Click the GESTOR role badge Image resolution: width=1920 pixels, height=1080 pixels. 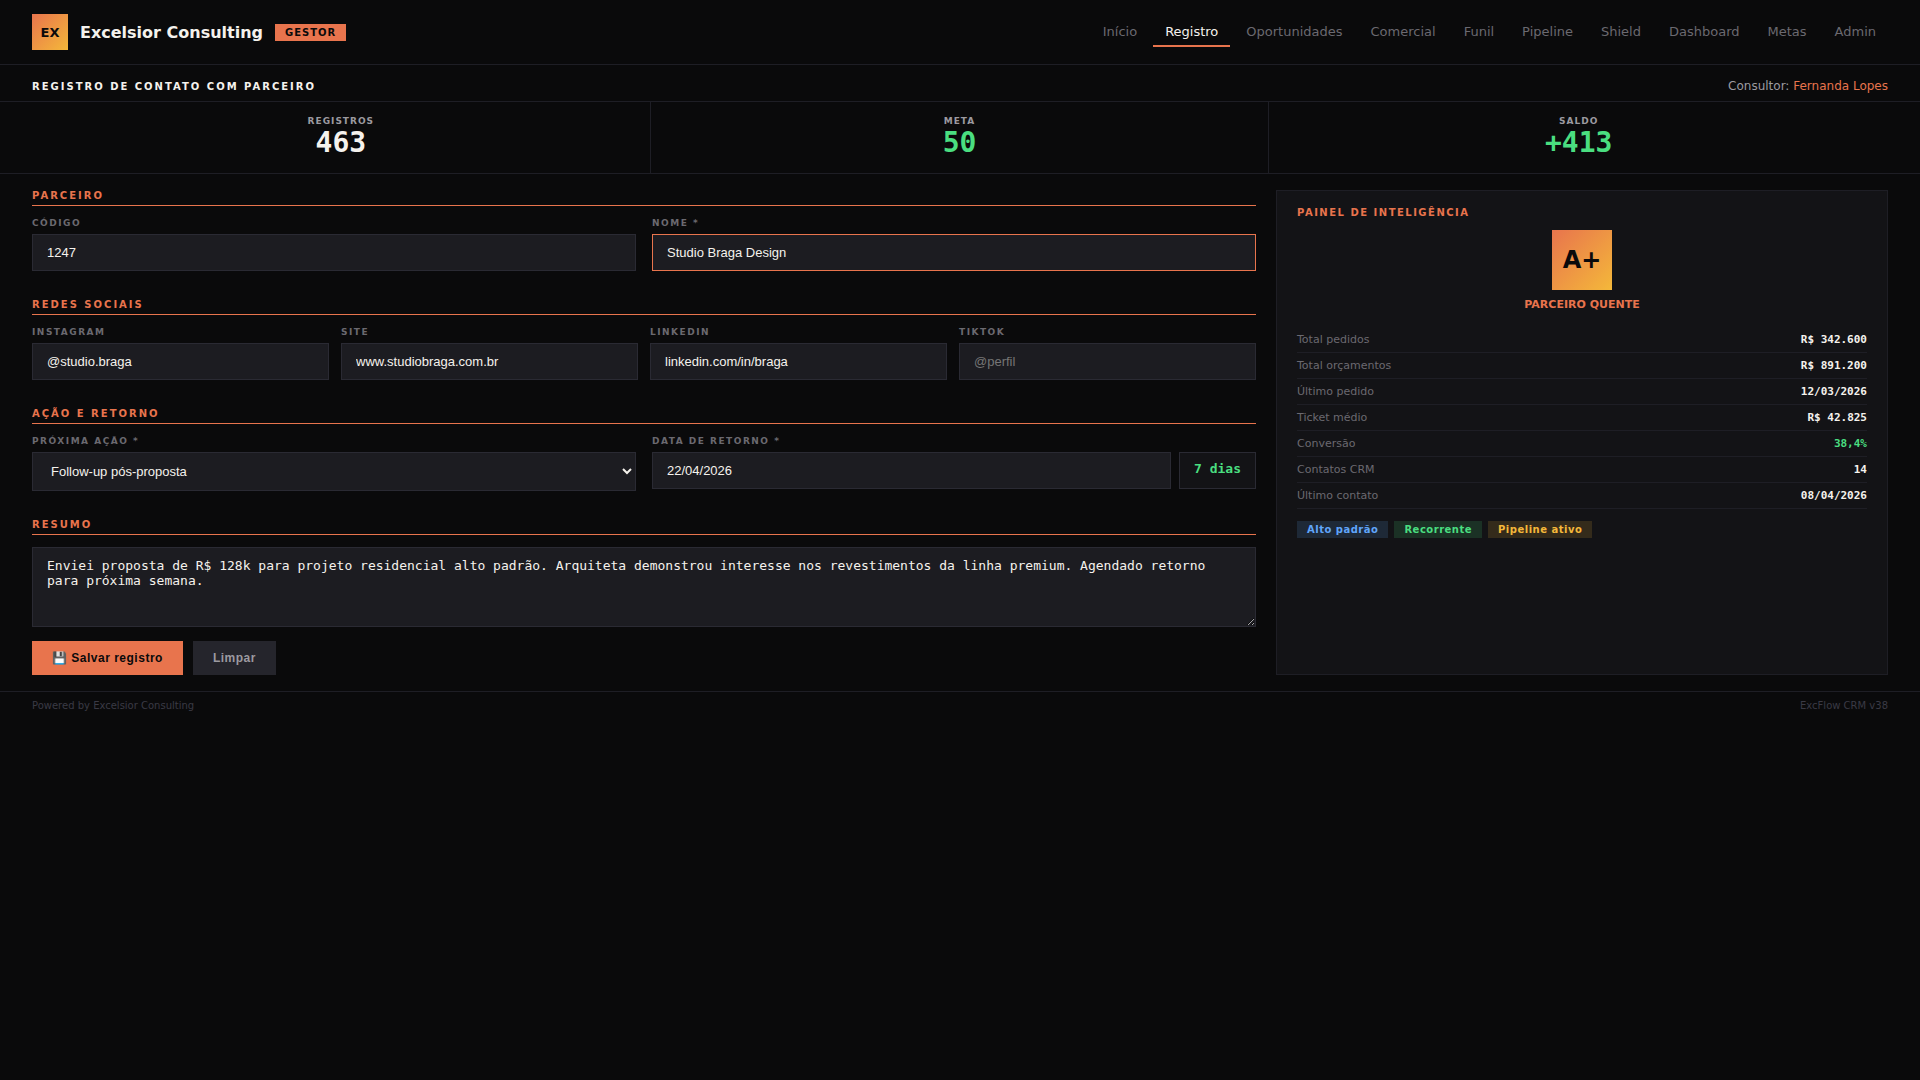pos(310,32)
